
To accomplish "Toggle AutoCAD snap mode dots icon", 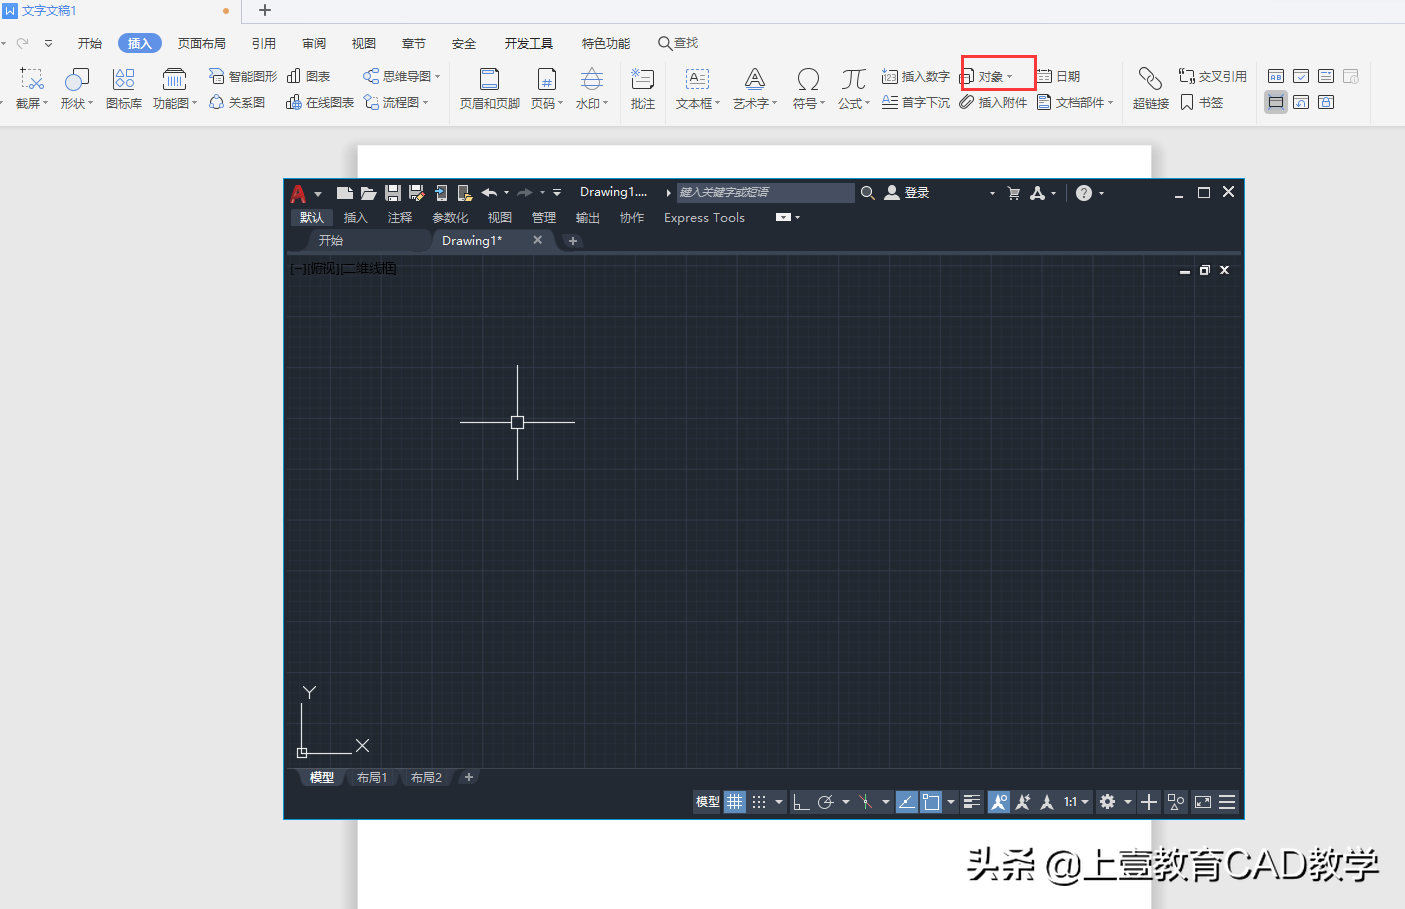I will tap(759, 802).
